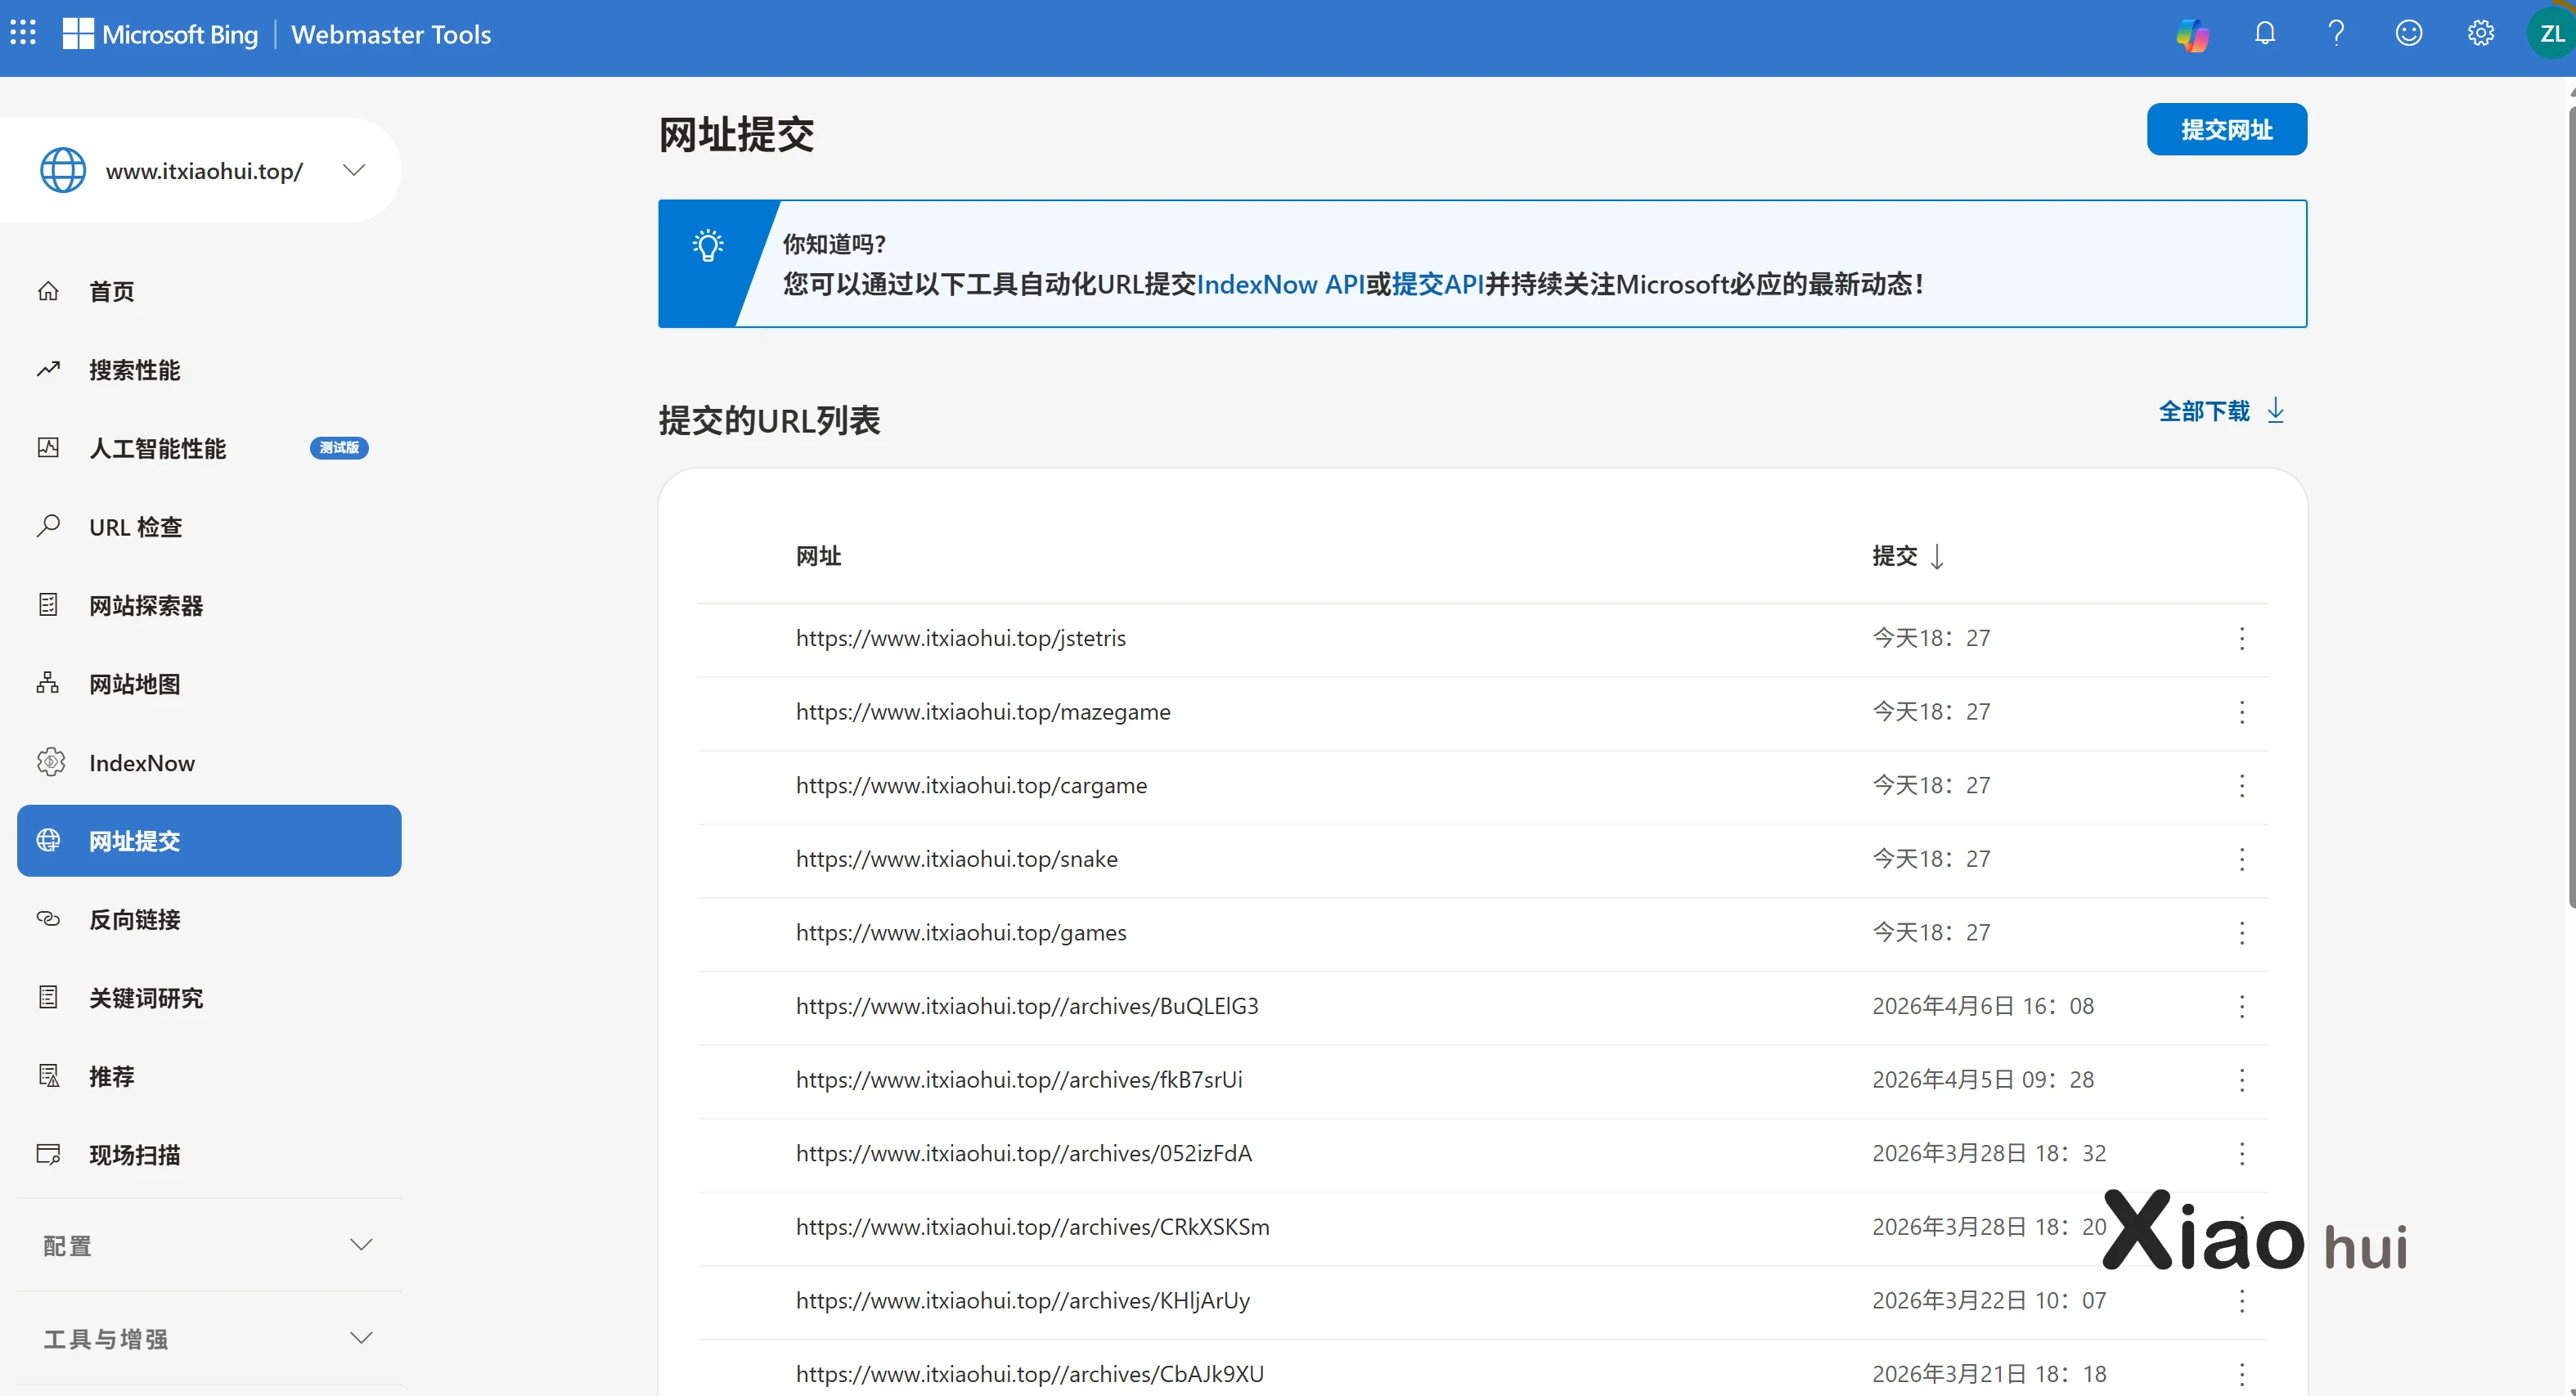This screenshot has height=1396, width=2576.
Task: Click the Copilot icon in header
Action: tap(2192, 35)
